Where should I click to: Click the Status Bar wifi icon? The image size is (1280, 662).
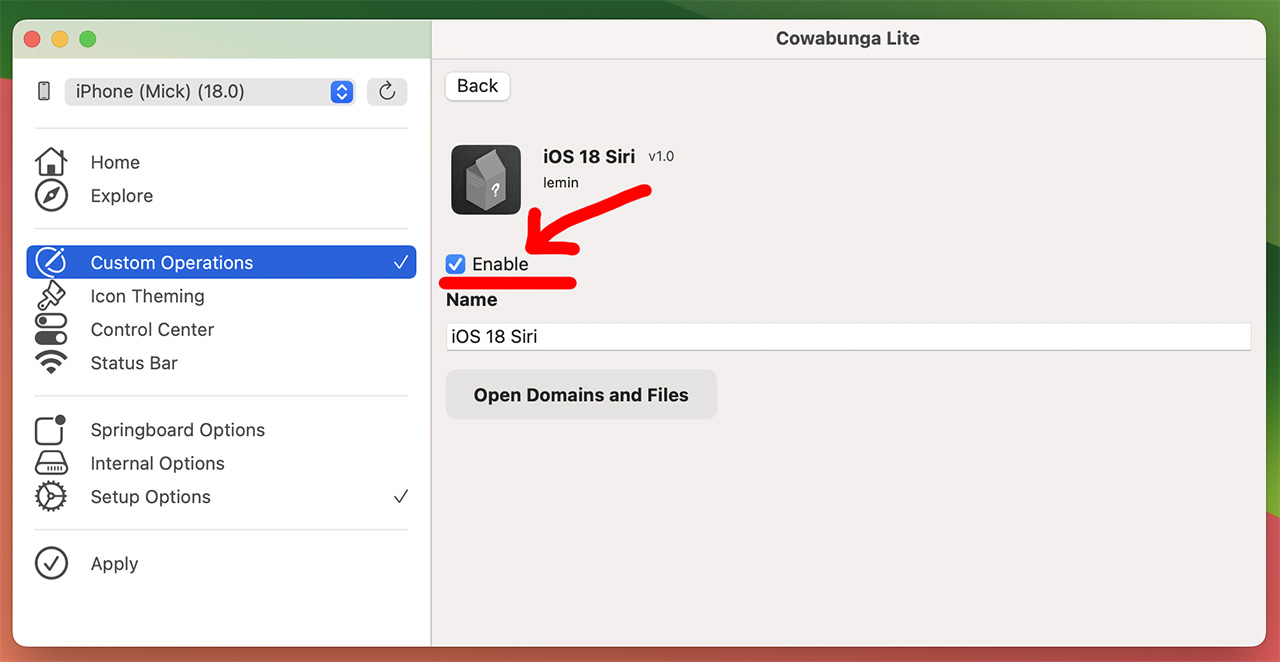coord(51,363)
